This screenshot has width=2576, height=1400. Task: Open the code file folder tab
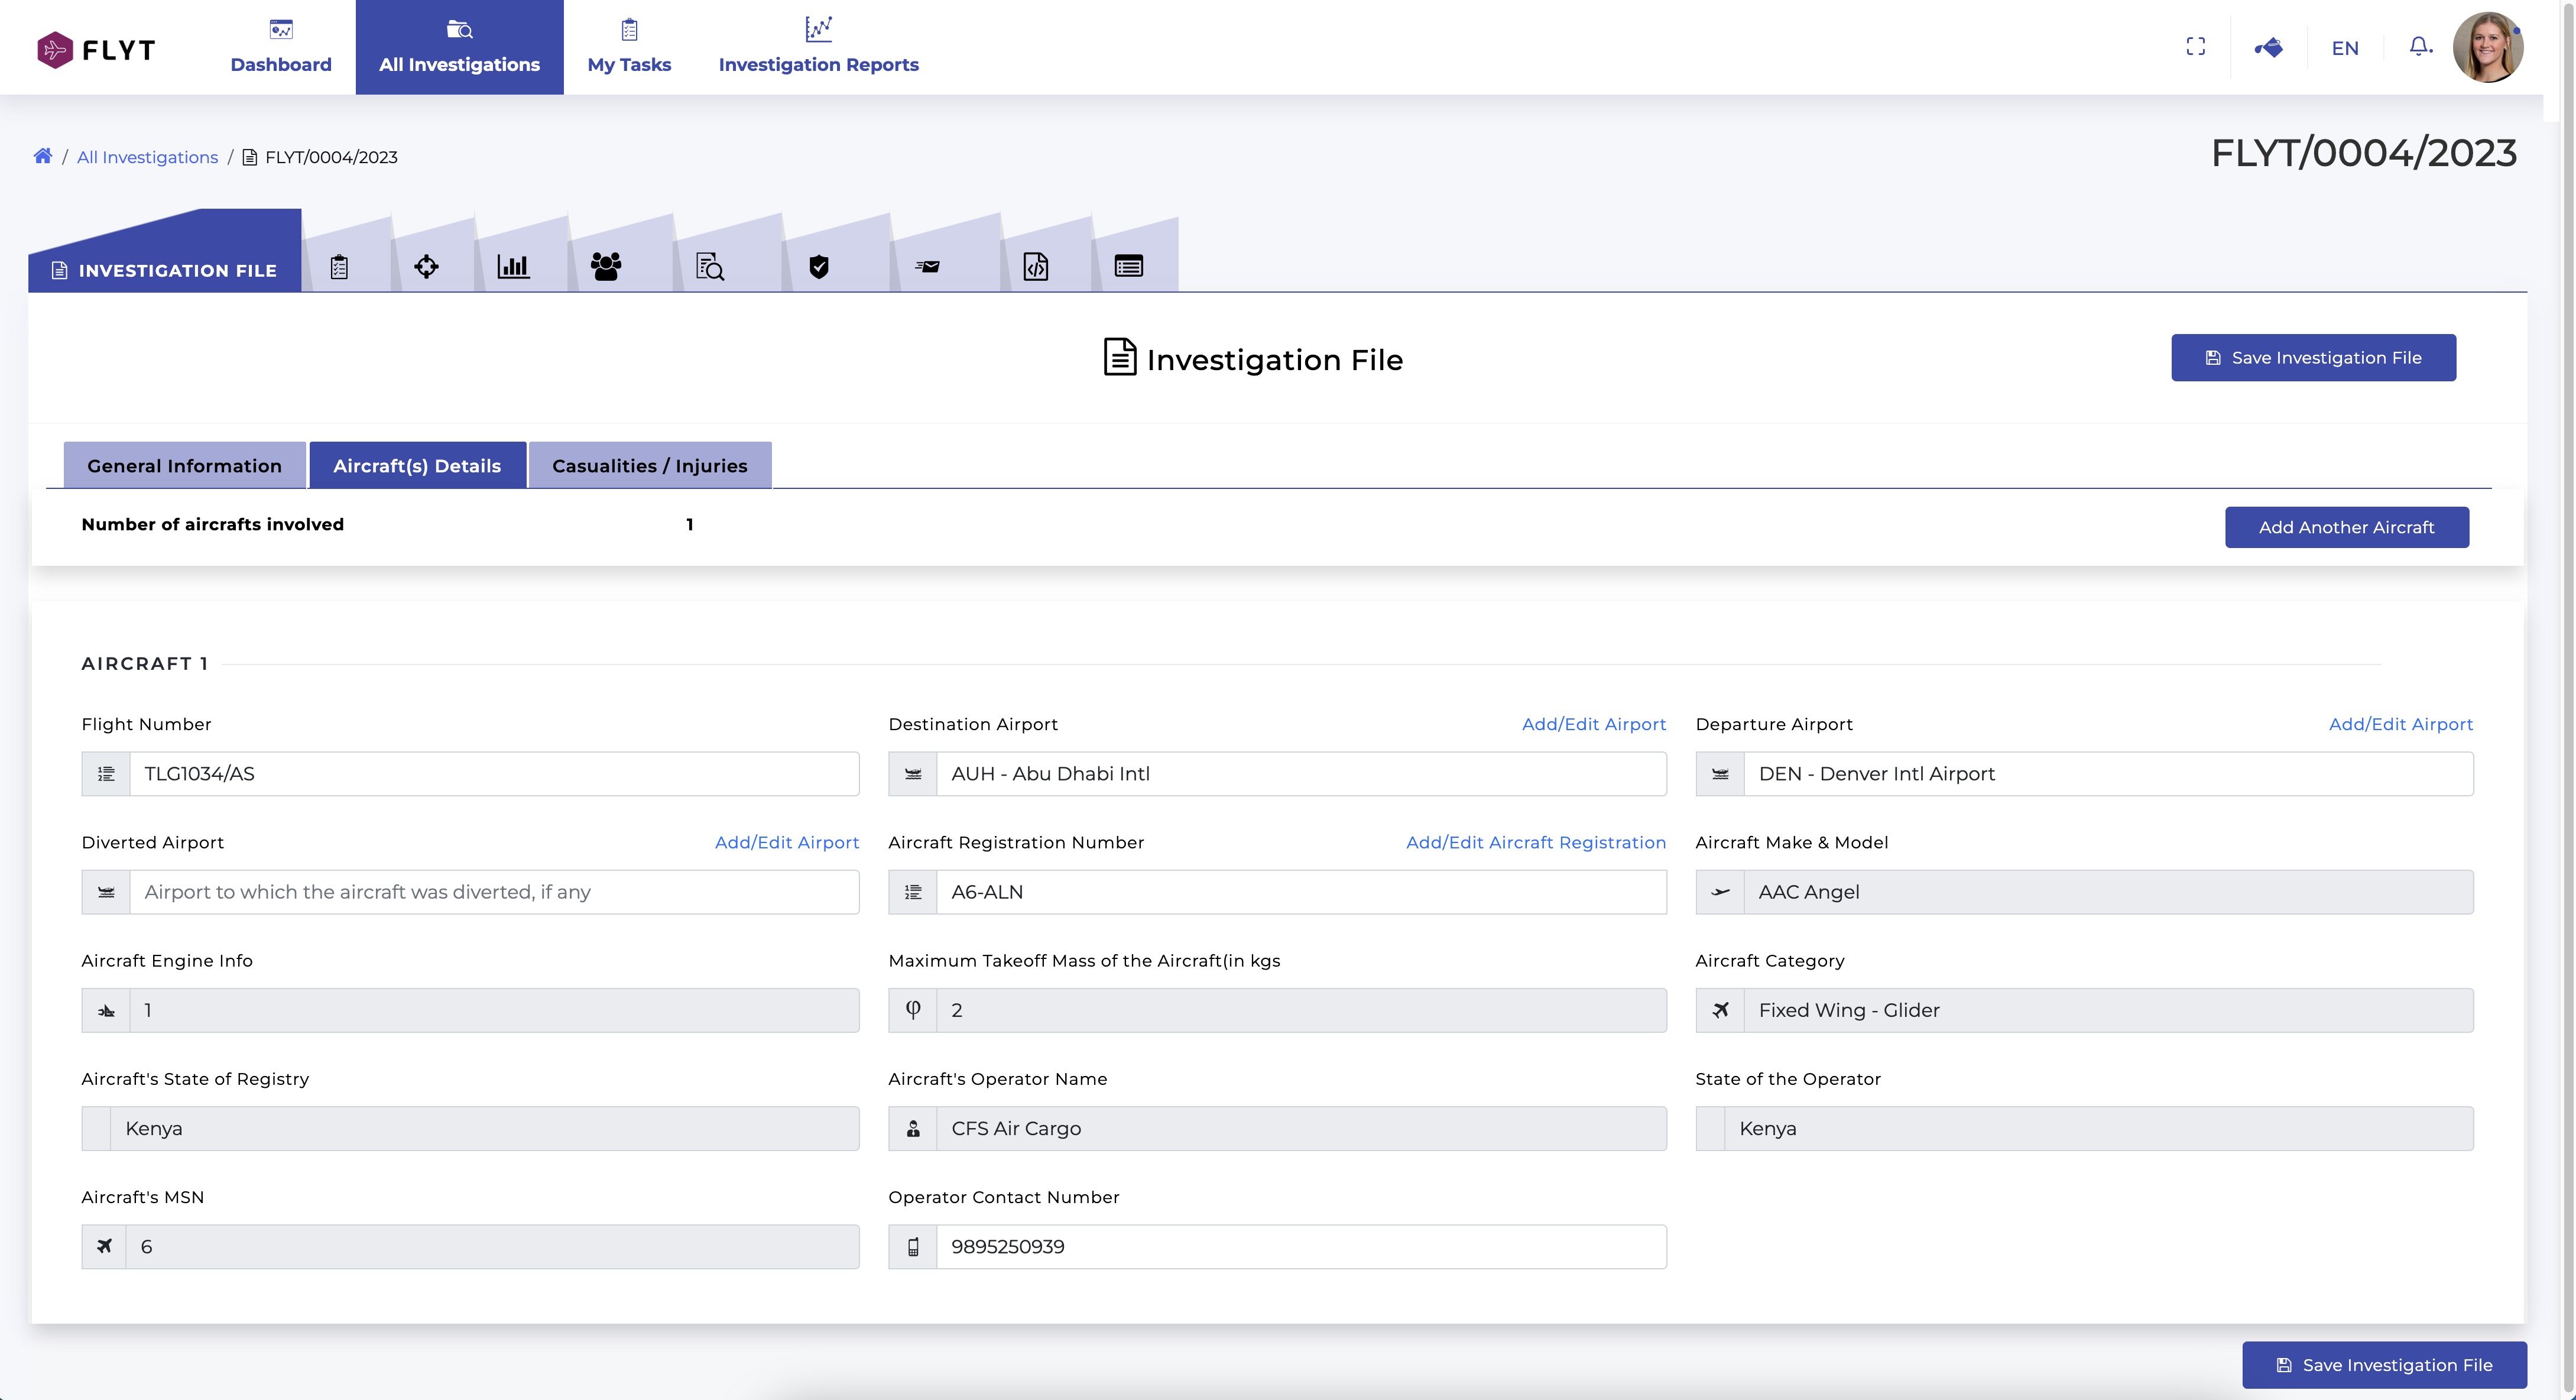[1036, 267]
